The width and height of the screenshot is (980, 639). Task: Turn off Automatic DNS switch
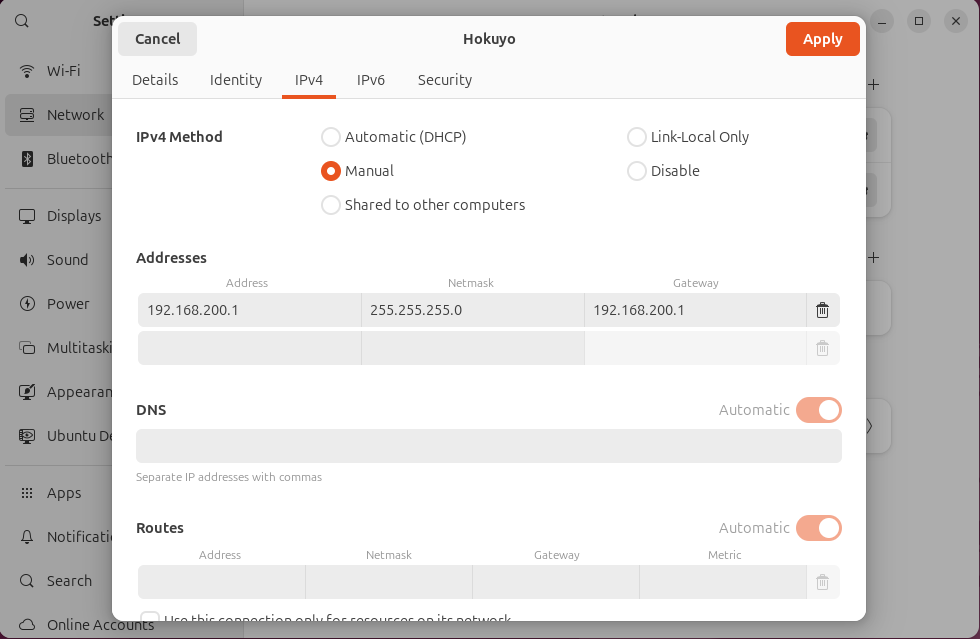point(818,410)
